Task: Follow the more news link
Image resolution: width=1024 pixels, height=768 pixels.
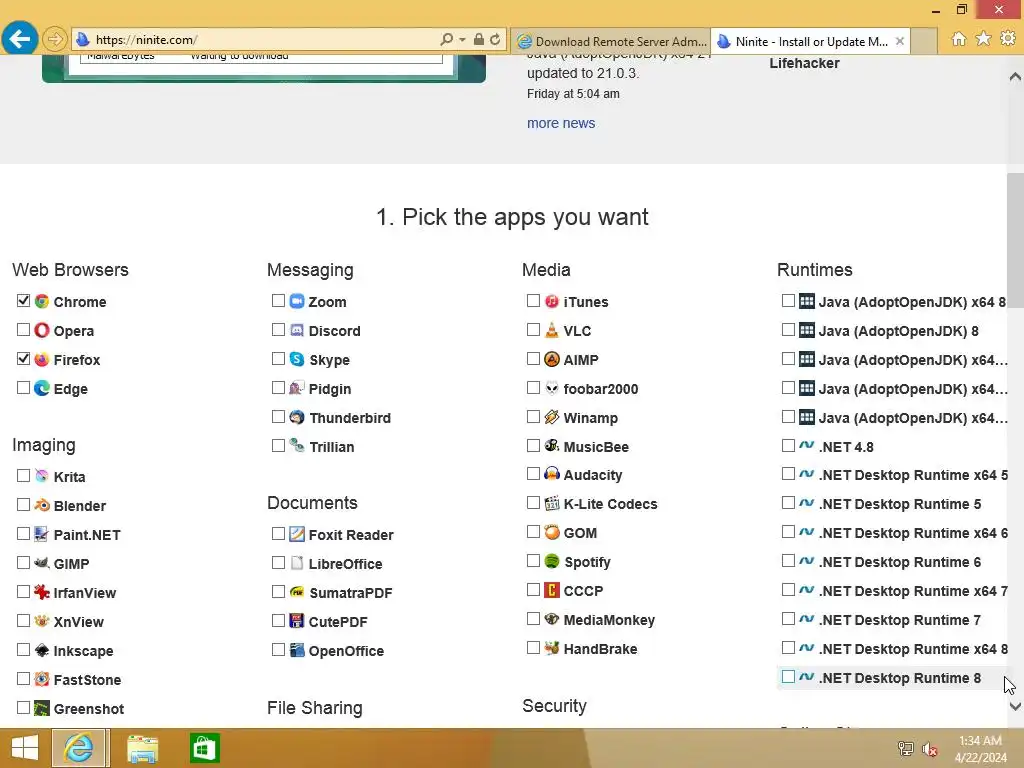Action: click(x=561, y=123)
